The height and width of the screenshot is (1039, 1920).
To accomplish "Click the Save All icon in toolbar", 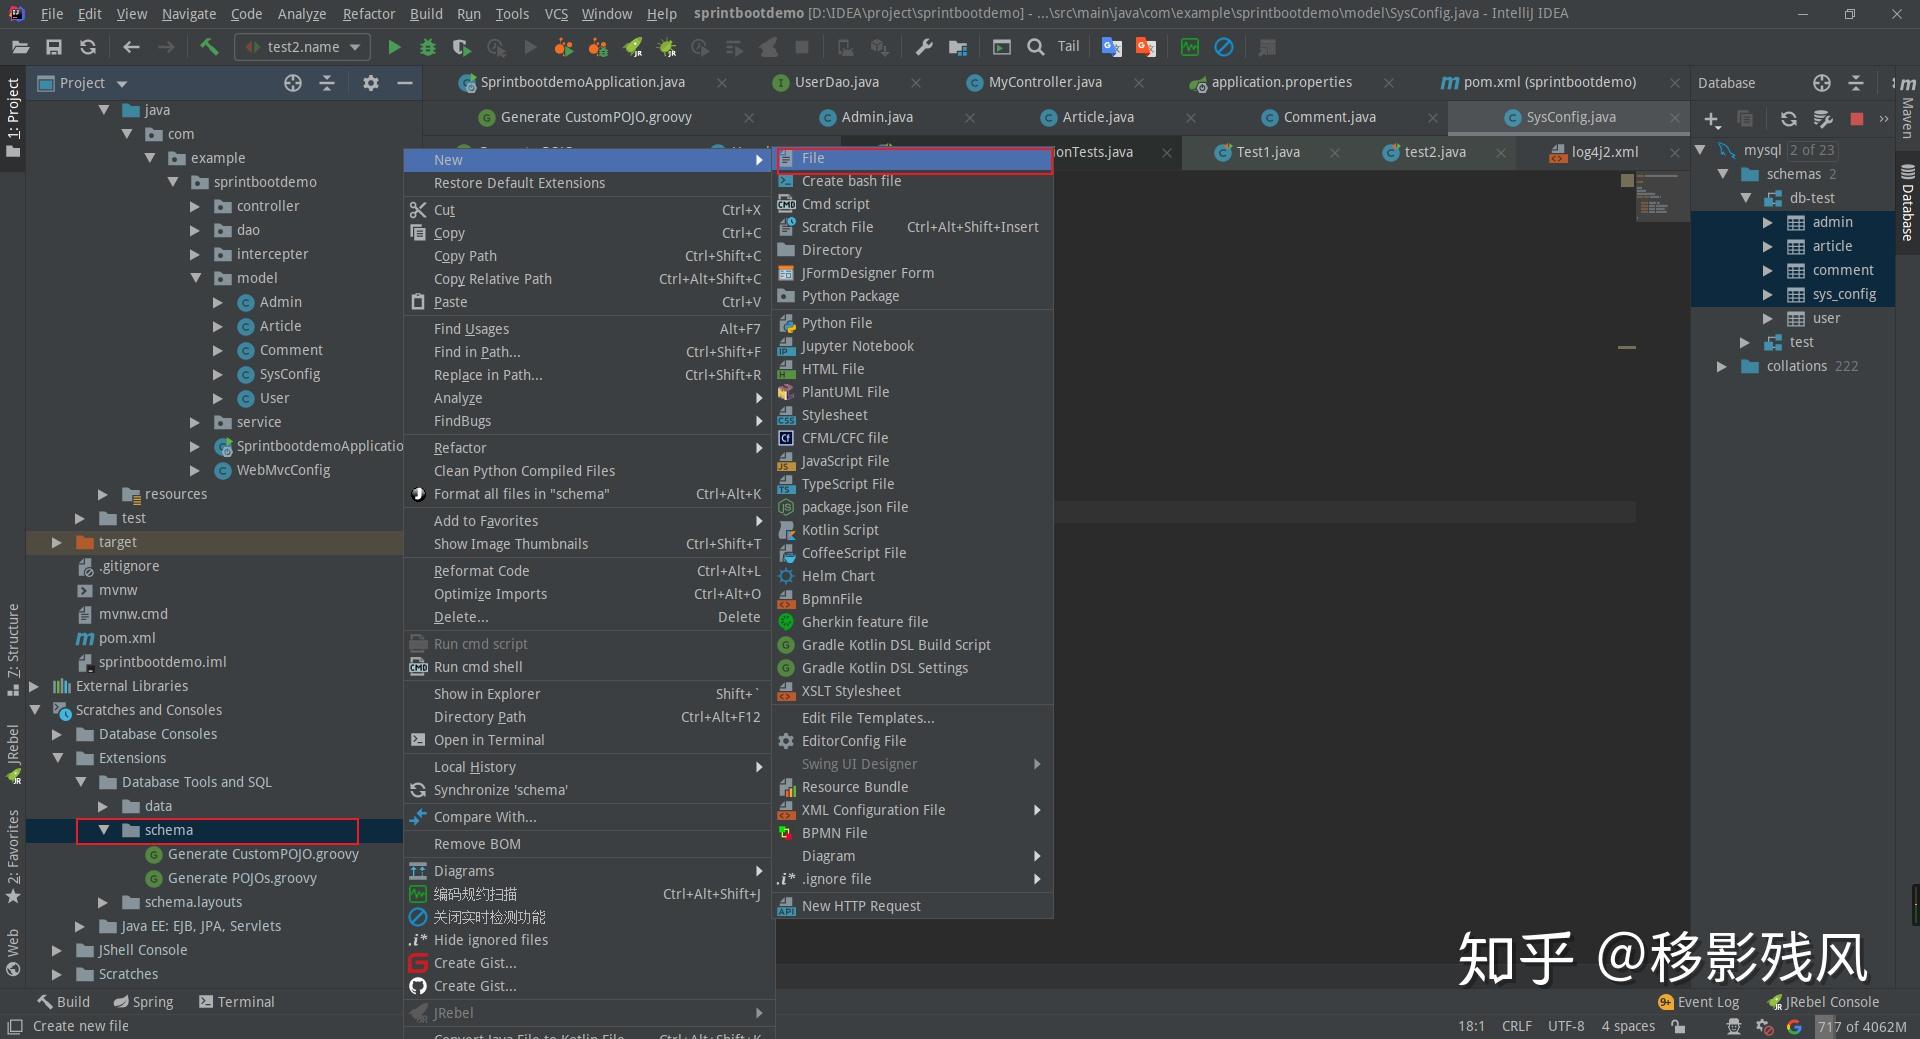I will [54, 47].
